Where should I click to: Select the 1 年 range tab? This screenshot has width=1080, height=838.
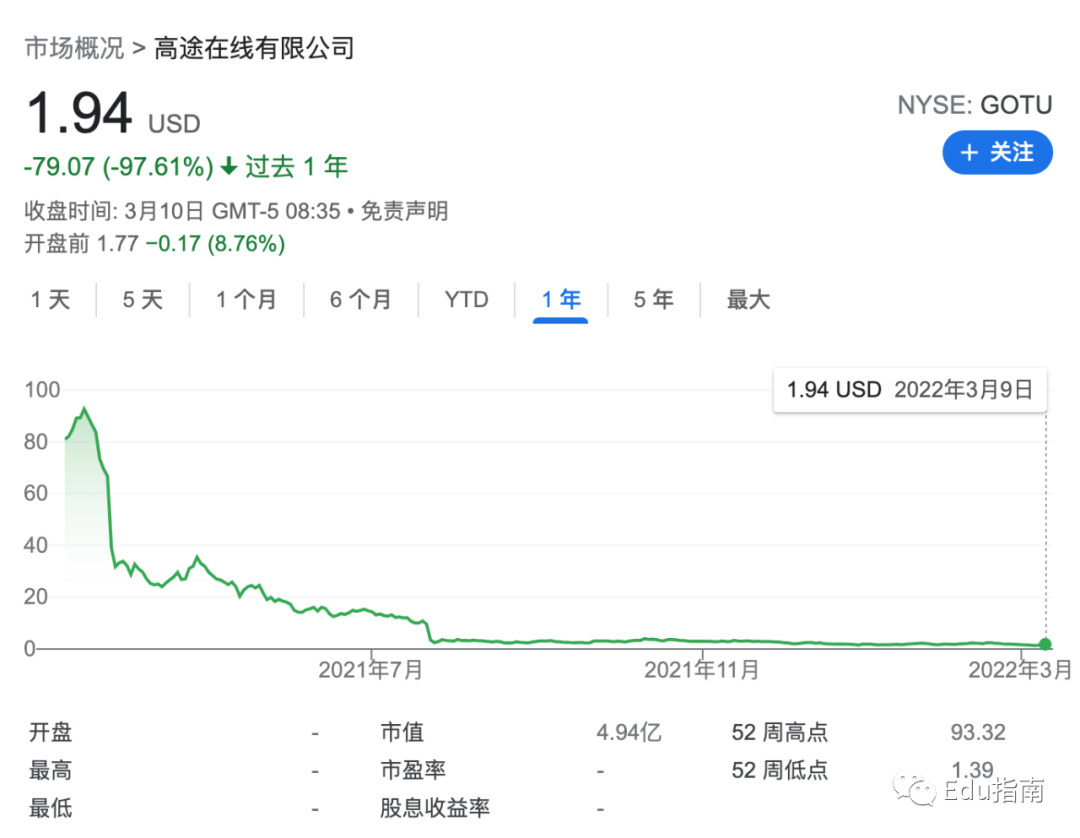[561, 300]
